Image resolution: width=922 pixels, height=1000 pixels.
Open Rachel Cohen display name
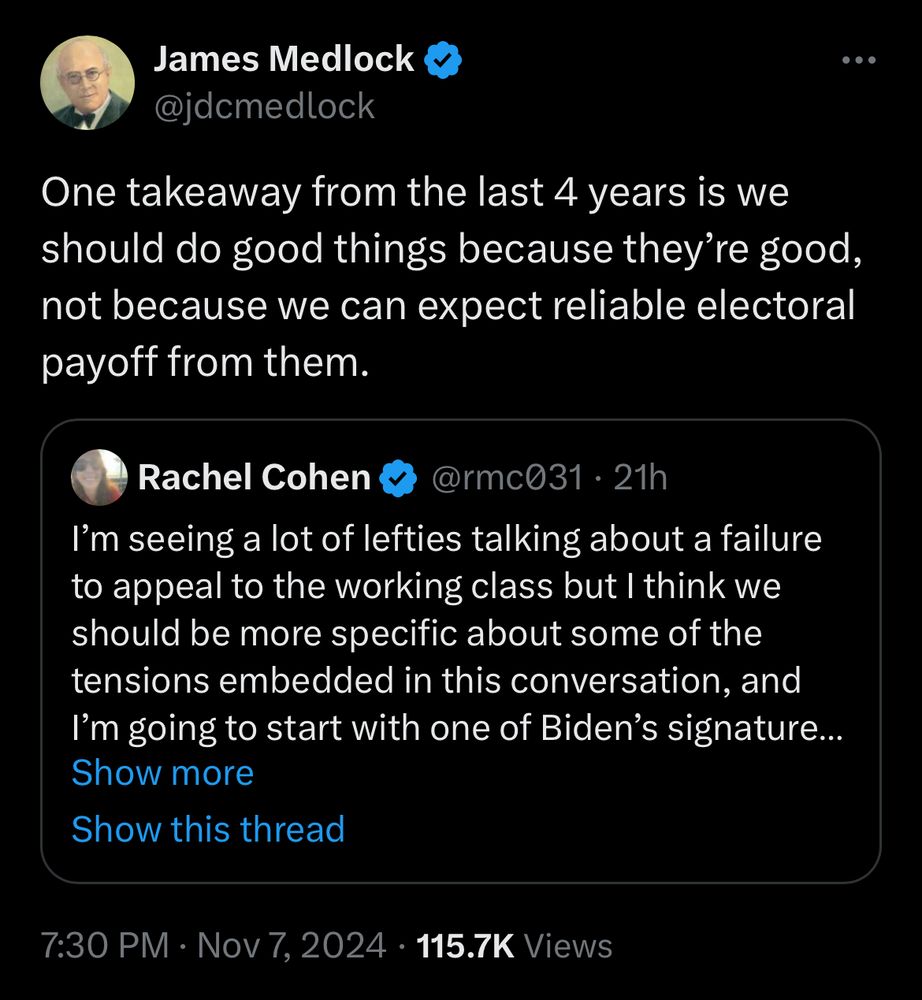[254, 478]
